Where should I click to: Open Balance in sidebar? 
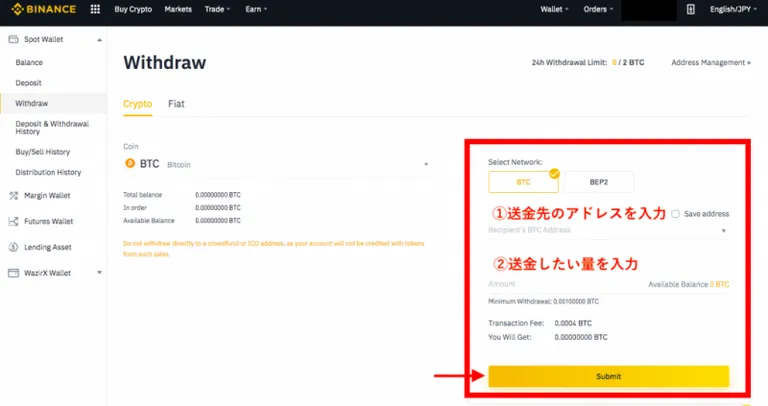[x=29, y=62]
